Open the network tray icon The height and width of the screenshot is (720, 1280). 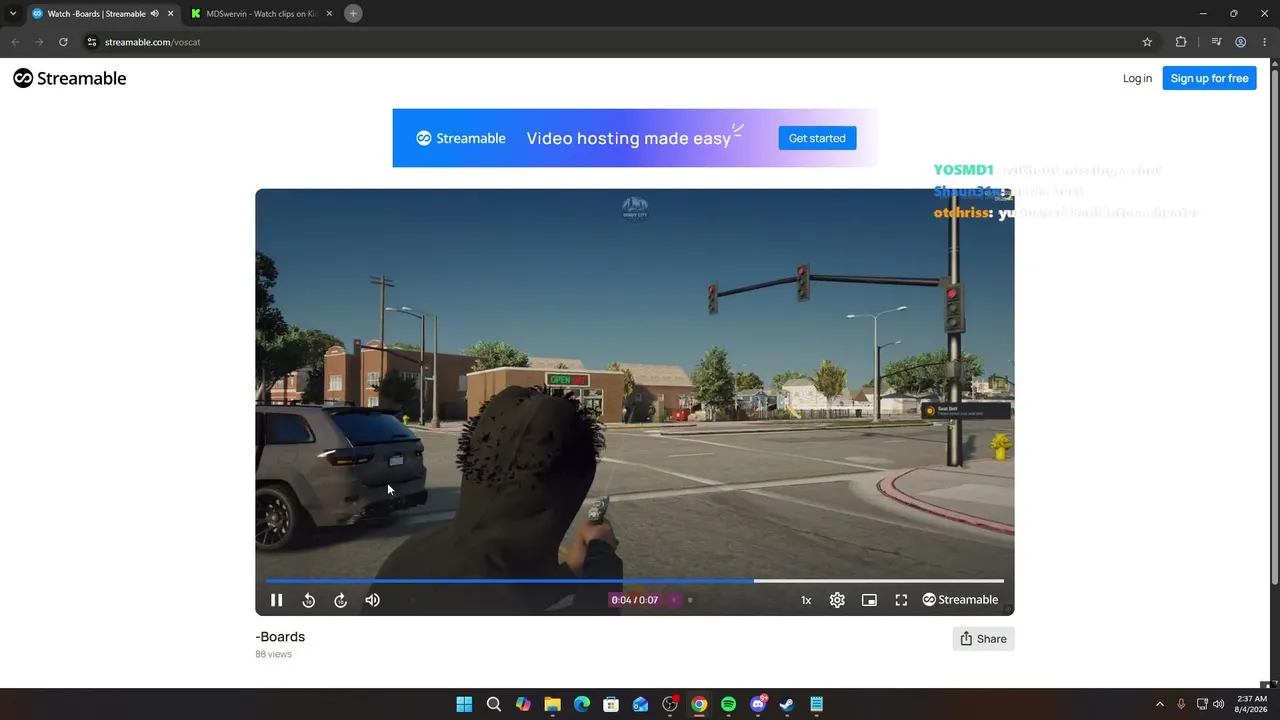tap(1202, 704)
